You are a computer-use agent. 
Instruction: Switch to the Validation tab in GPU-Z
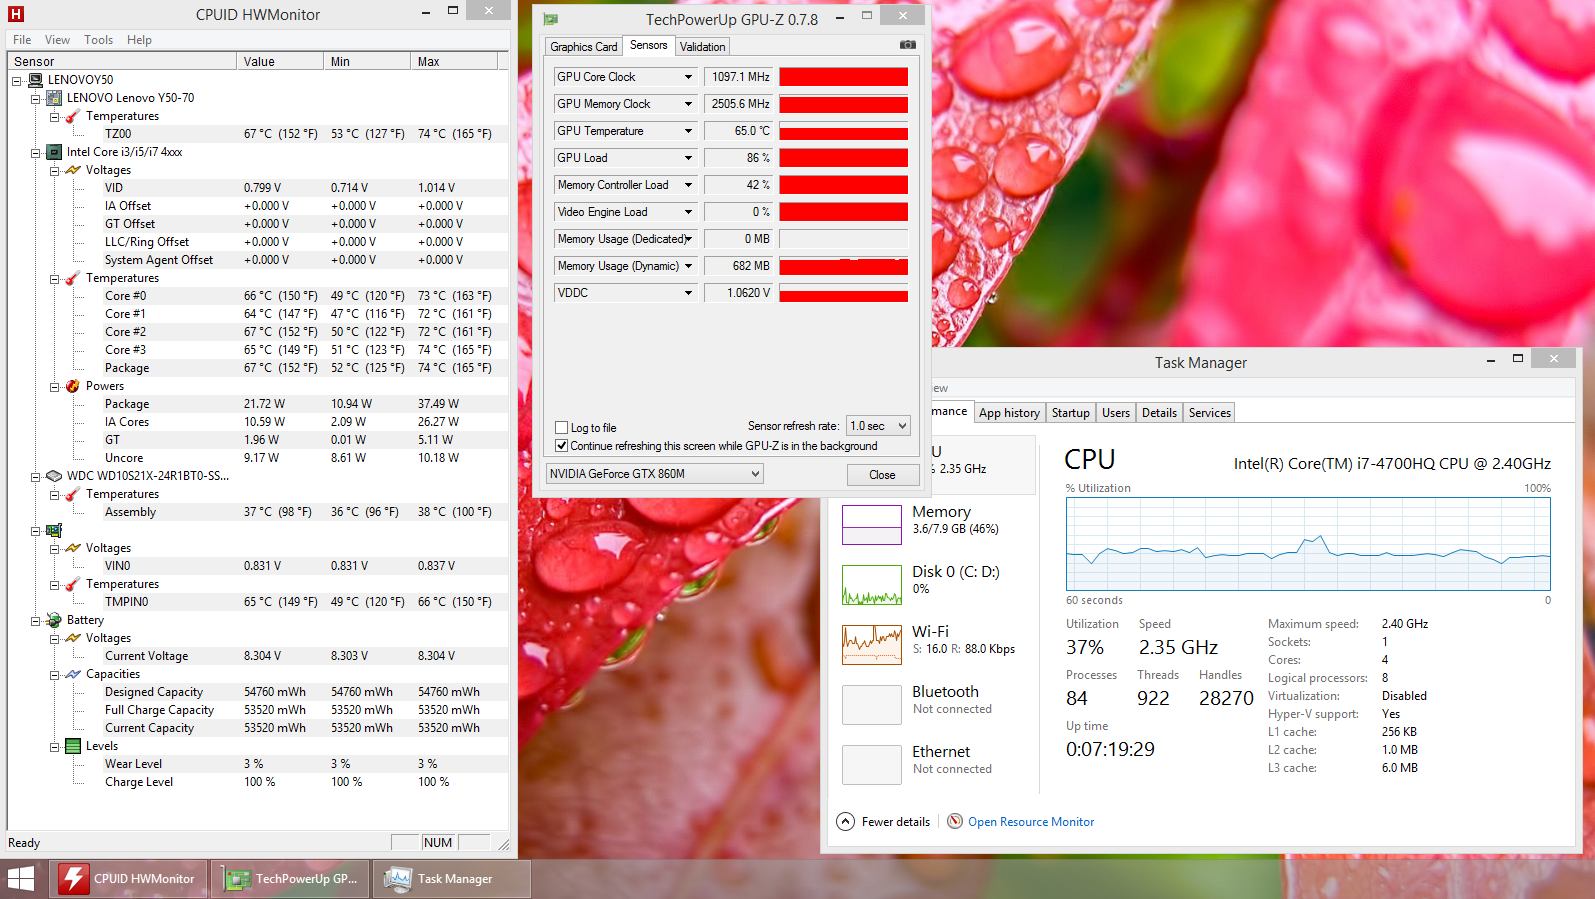[702, 47]
